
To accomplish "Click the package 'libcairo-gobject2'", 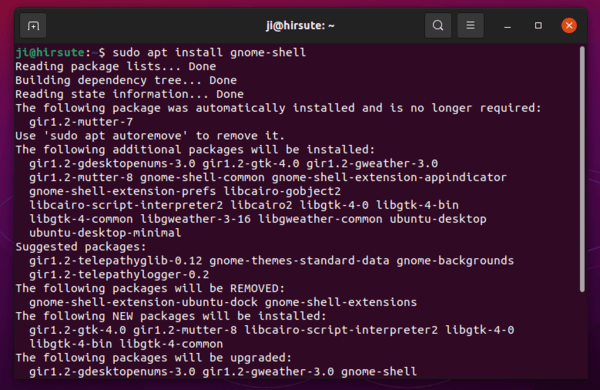I will point(282,191).
